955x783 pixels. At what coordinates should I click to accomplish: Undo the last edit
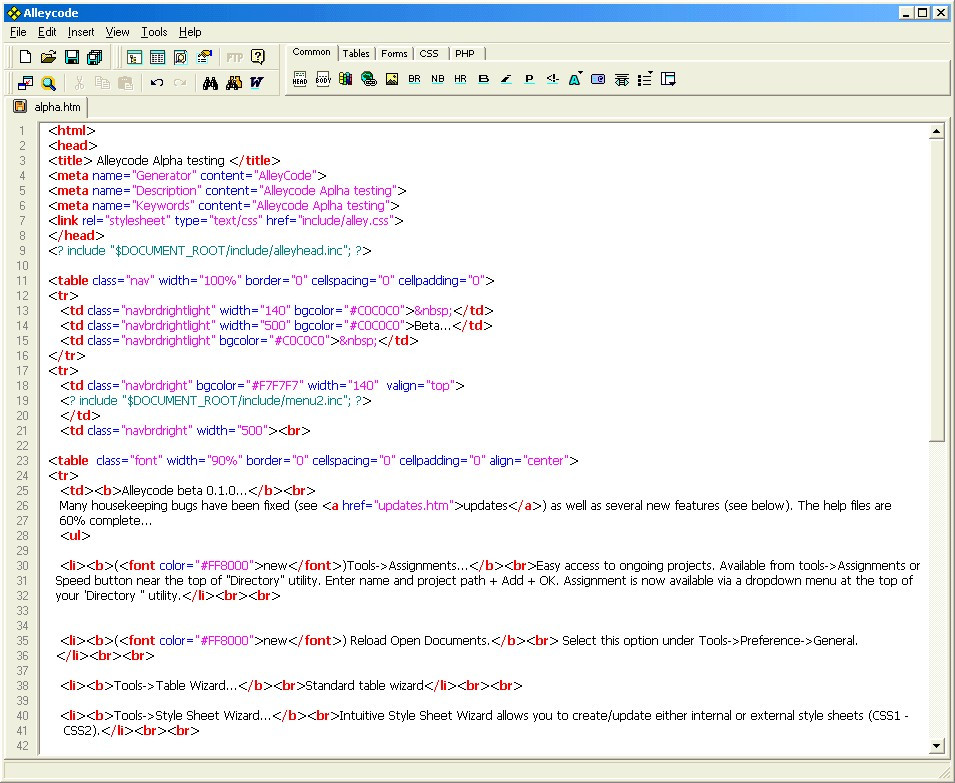coord(157,83)
